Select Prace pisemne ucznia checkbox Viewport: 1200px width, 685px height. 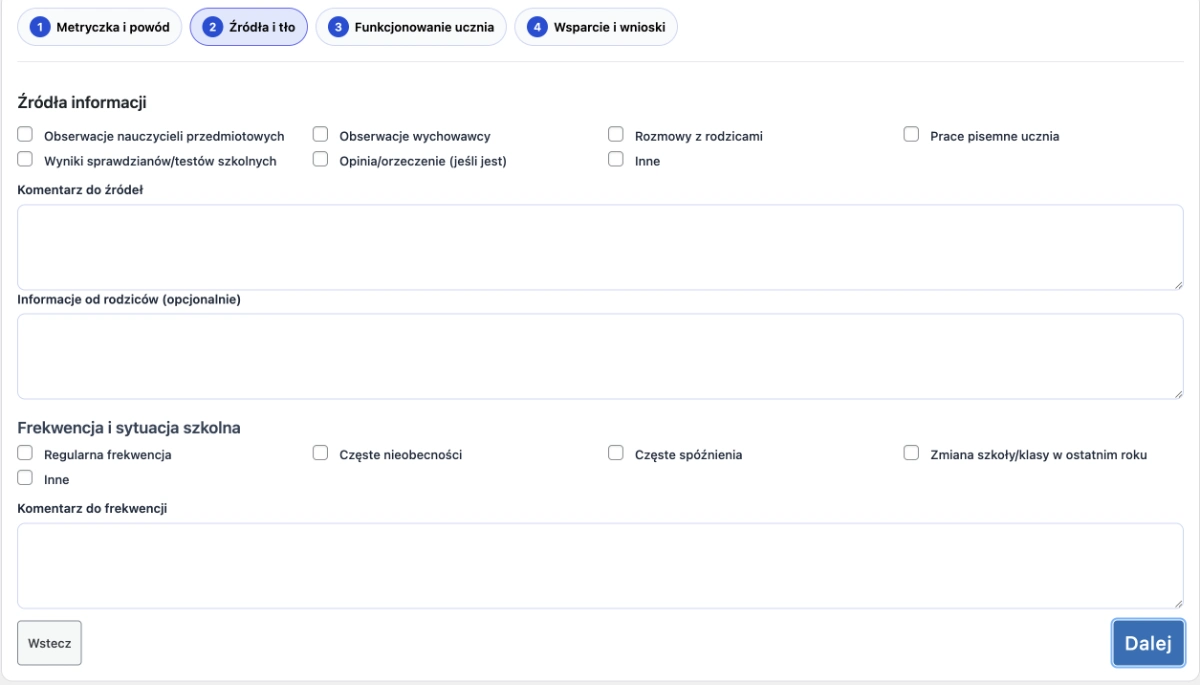tap(912, 135)
